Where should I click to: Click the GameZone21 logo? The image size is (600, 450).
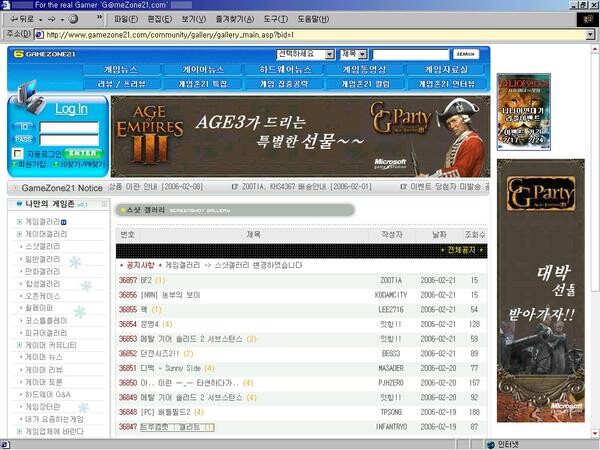point(40,54)
